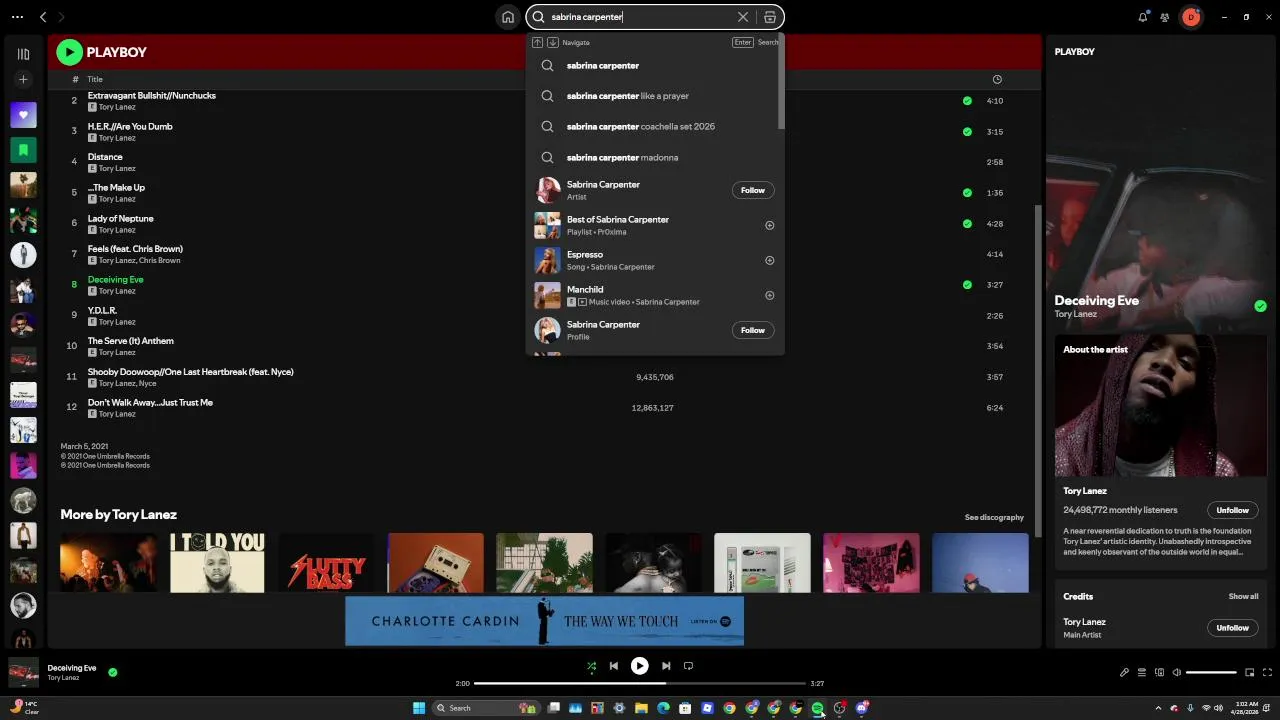Expand Your Library sidebar
Image resolution: width=1280 pixels, height=720 pixels.
[23, 54]
